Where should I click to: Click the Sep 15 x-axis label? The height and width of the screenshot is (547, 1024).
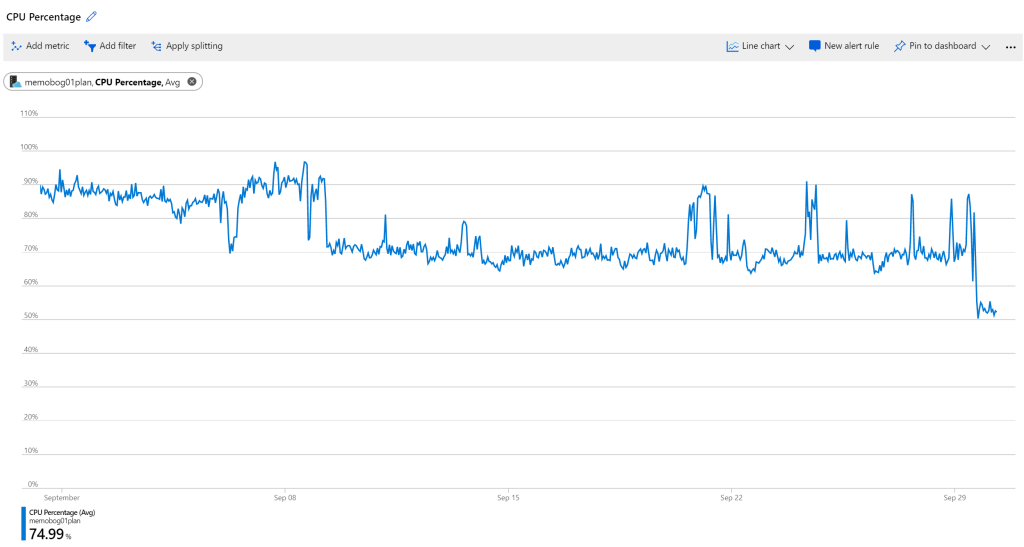click(508, 497)
